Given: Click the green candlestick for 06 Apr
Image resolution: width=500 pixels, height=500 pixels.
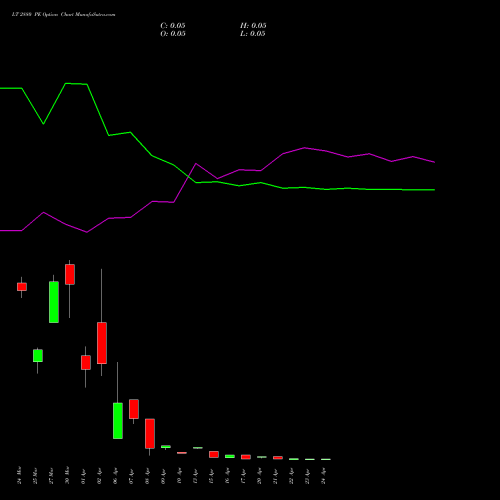Looking at the screenshot, I should click(118, 421).
